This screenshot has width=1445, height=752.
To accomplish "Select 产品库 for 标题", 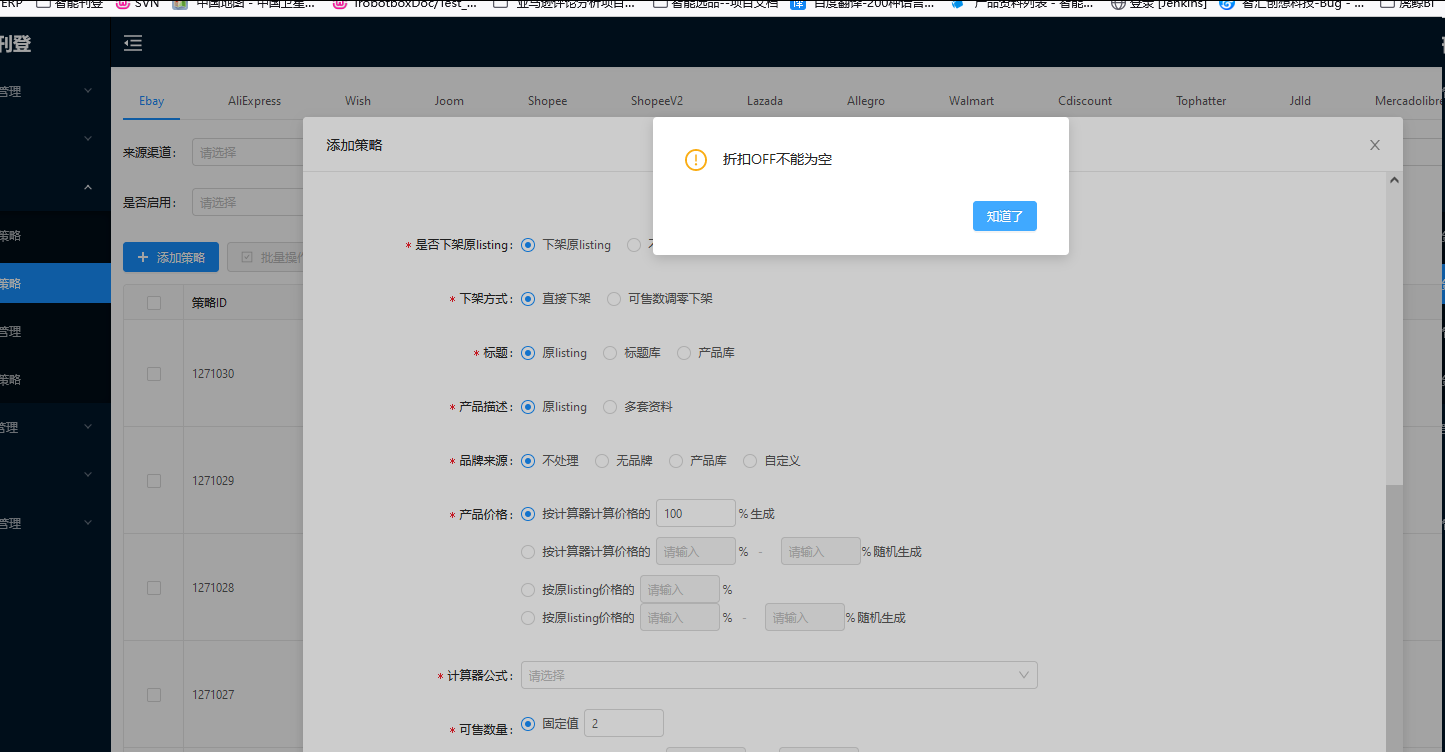I will (684, 353).
